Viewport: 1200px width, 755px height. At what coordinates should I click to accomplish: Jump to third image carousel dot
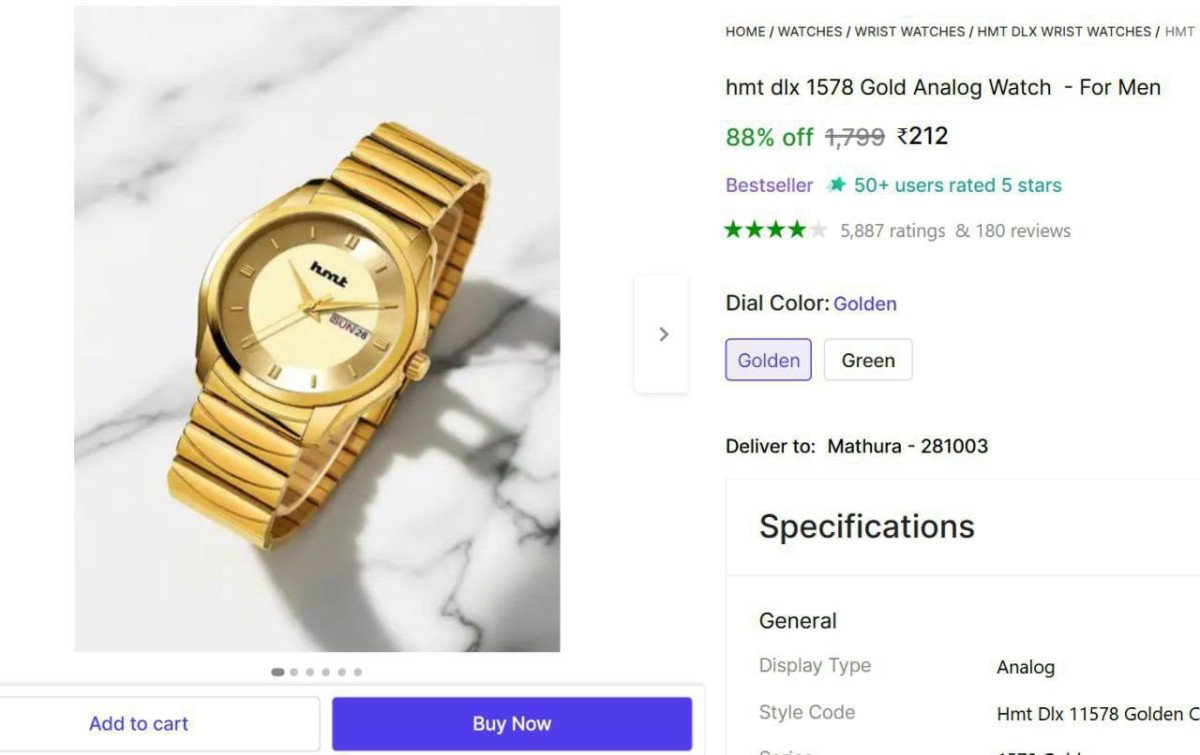[x=310, y=672]
